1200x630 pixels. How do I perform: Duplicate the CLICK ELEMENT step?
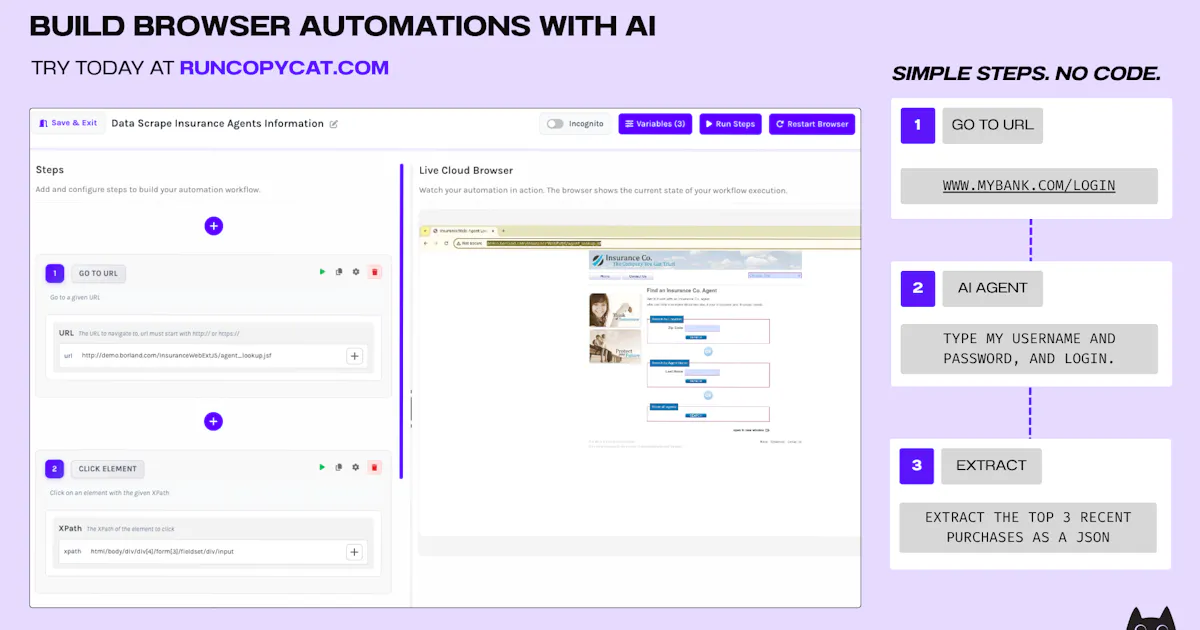(x=339, y=467)
